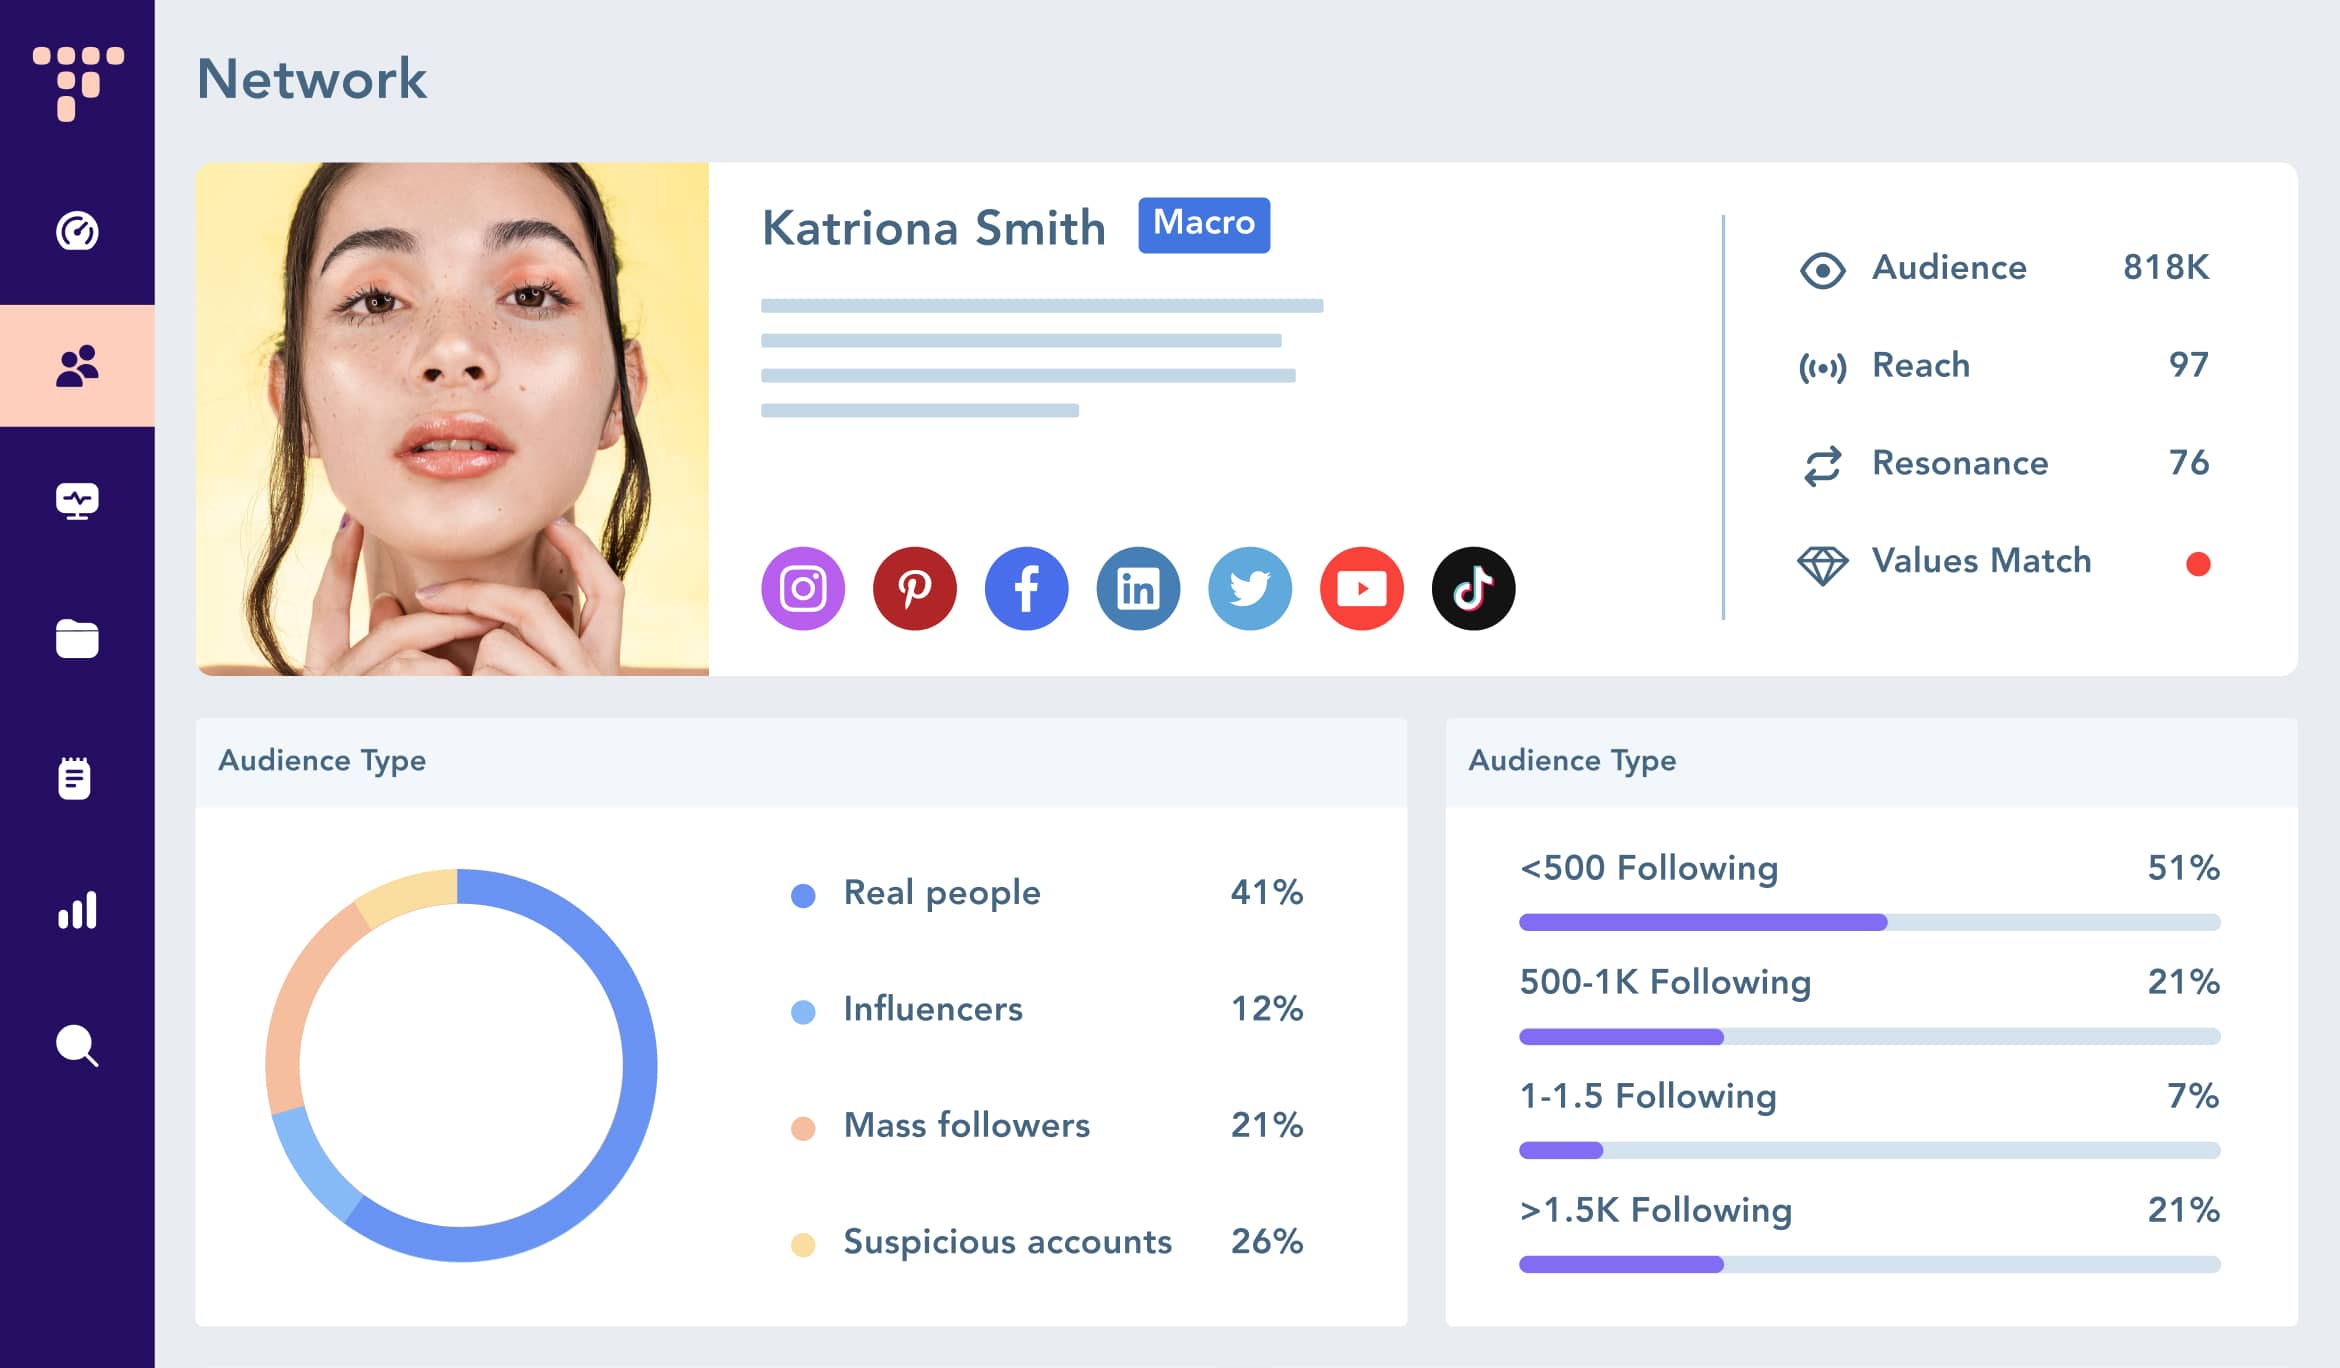Click the Katriona Smith name heading
This screenshot has height=1368, width=2340.
point(934,228)
